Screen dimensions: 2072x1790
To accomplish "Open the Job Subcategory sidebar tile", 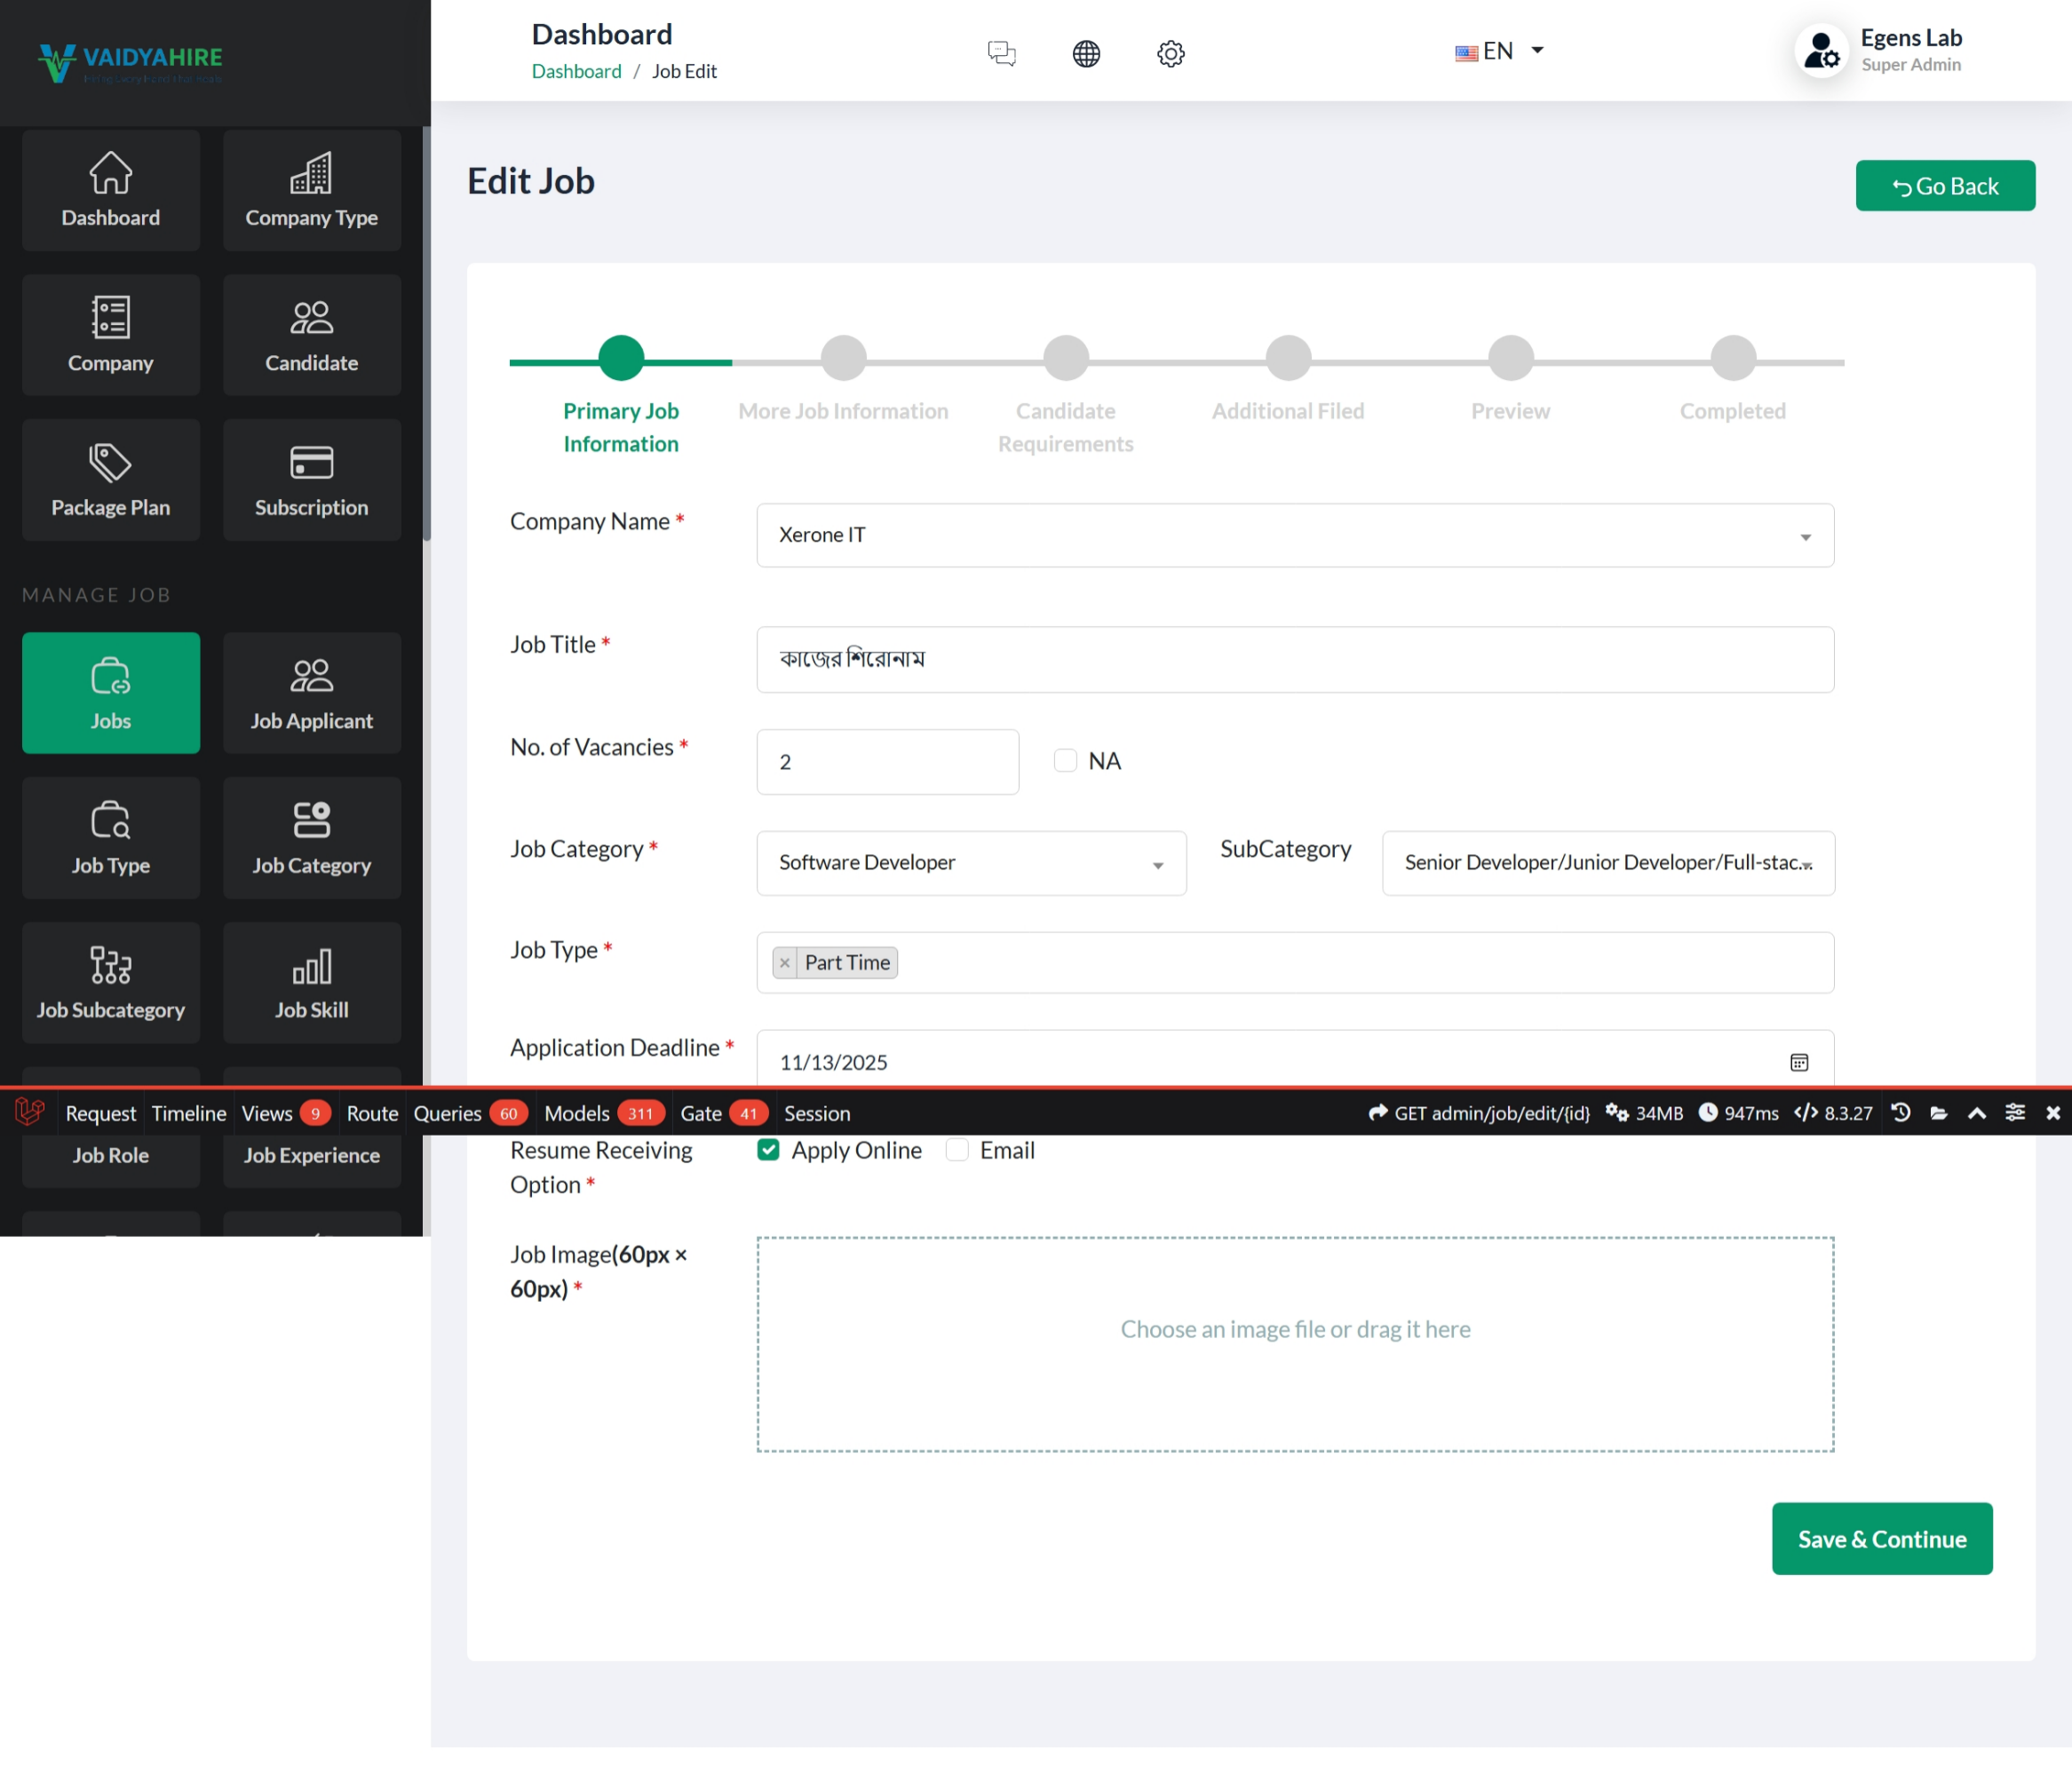I will point(110,983).
